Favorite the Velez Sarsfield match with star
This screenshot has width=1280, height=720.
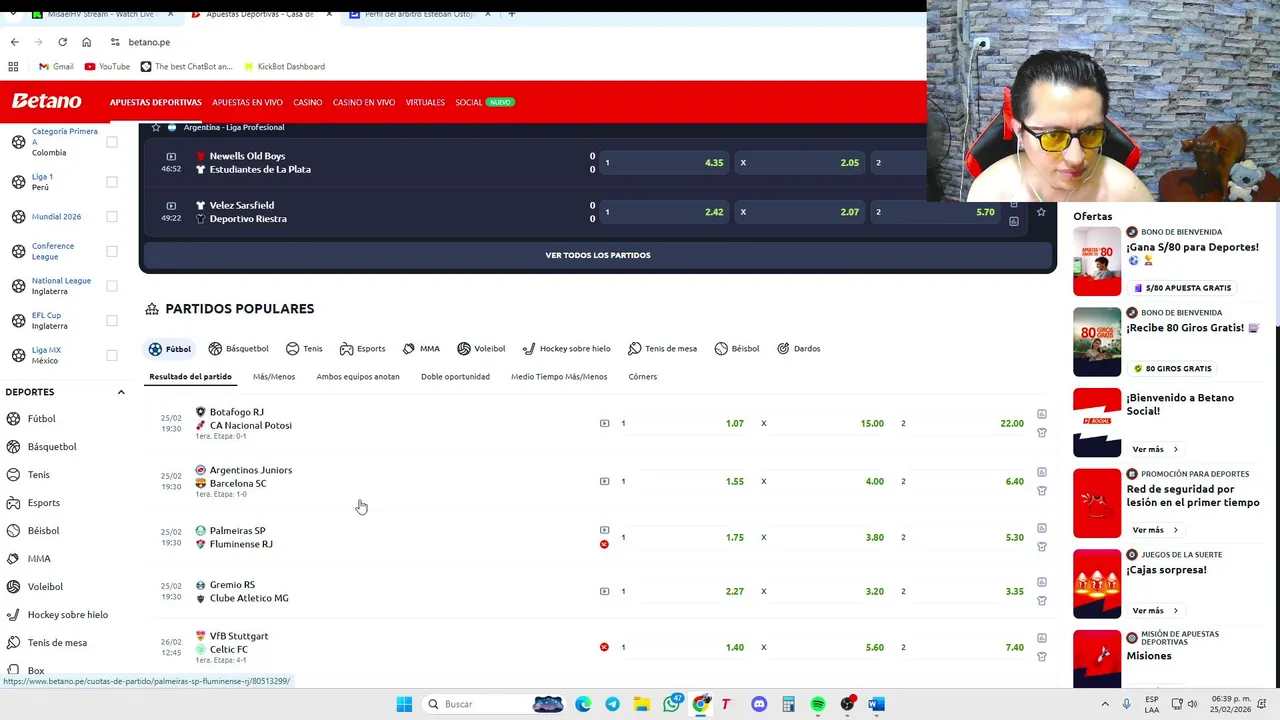click(1041, 212)
